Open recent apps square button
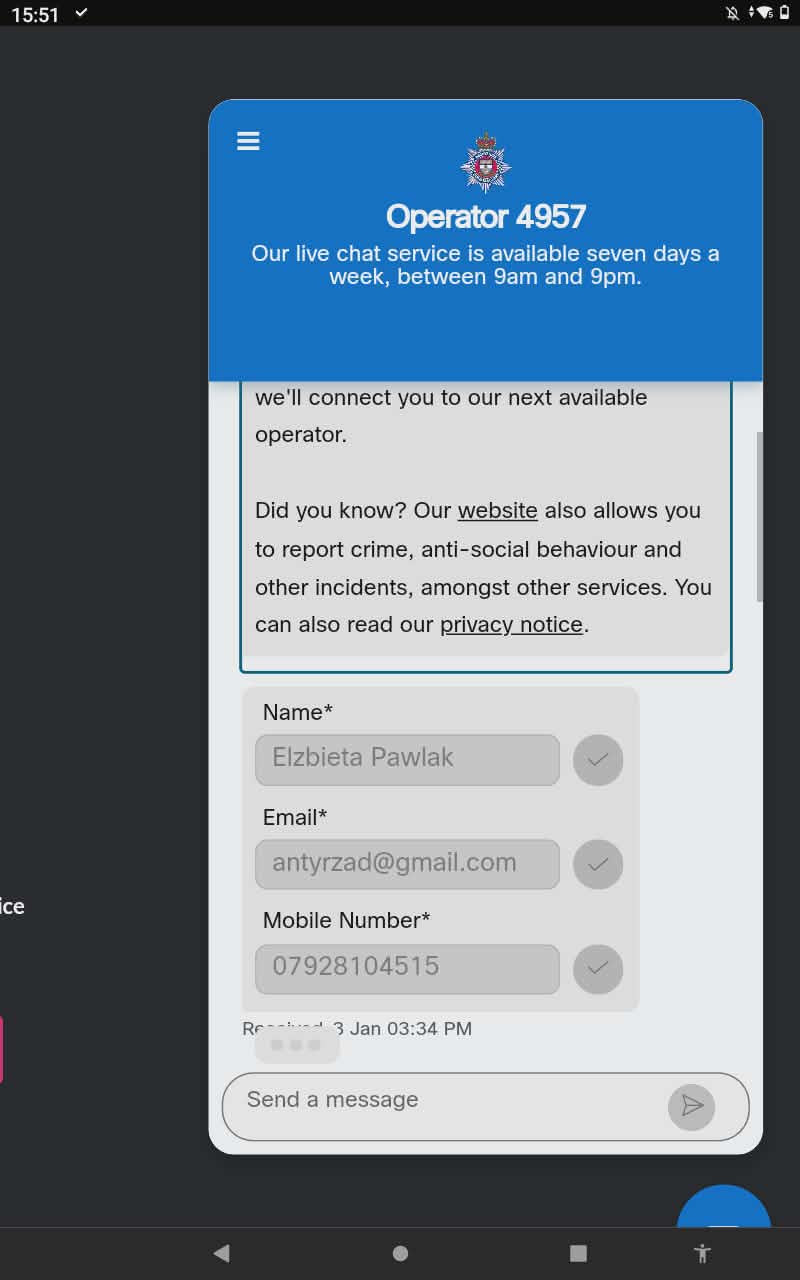Viewport: 800px width, 1280px height. pyautogui.click(x=578, y=1253)
